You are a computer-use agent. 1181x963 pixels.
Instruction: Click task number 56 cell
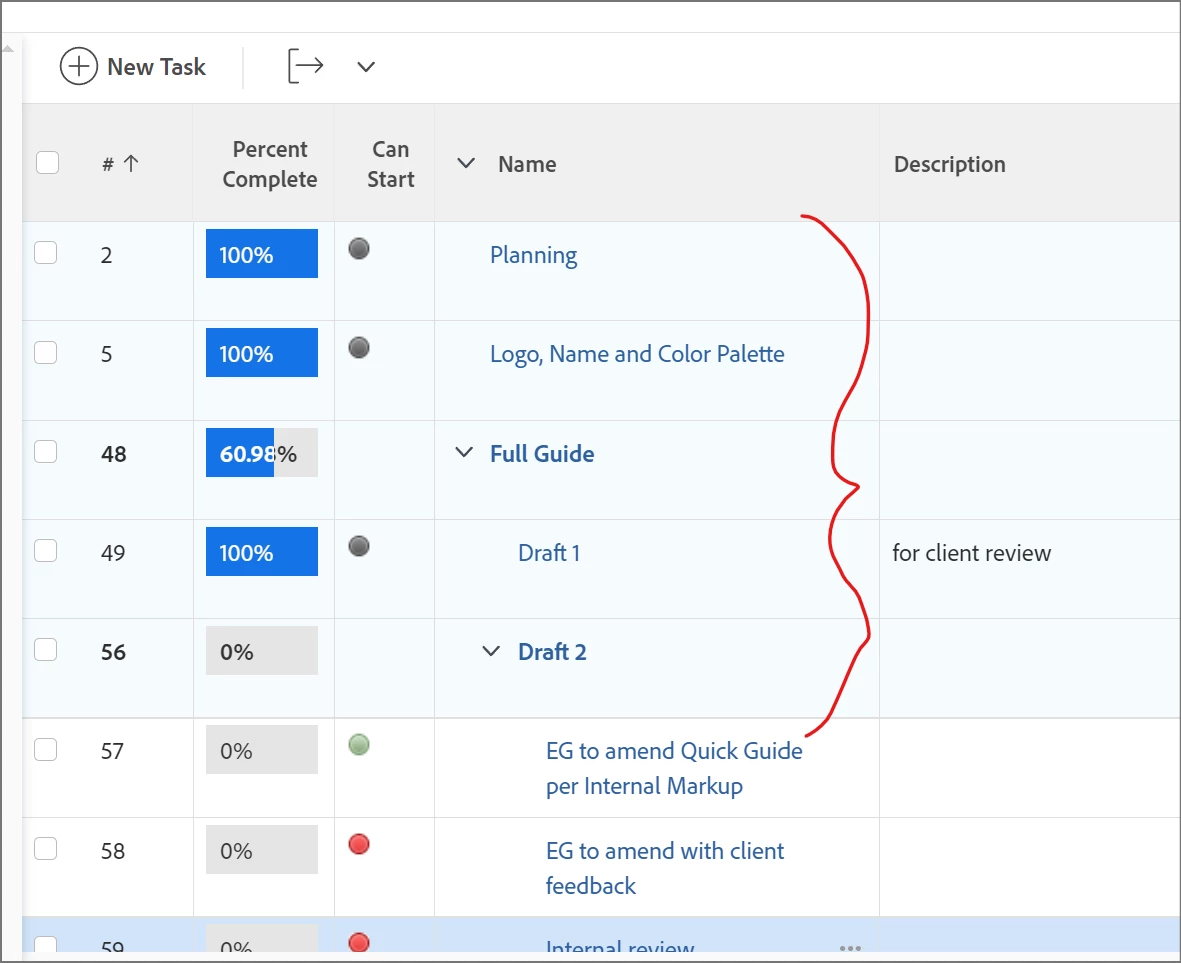114,652
